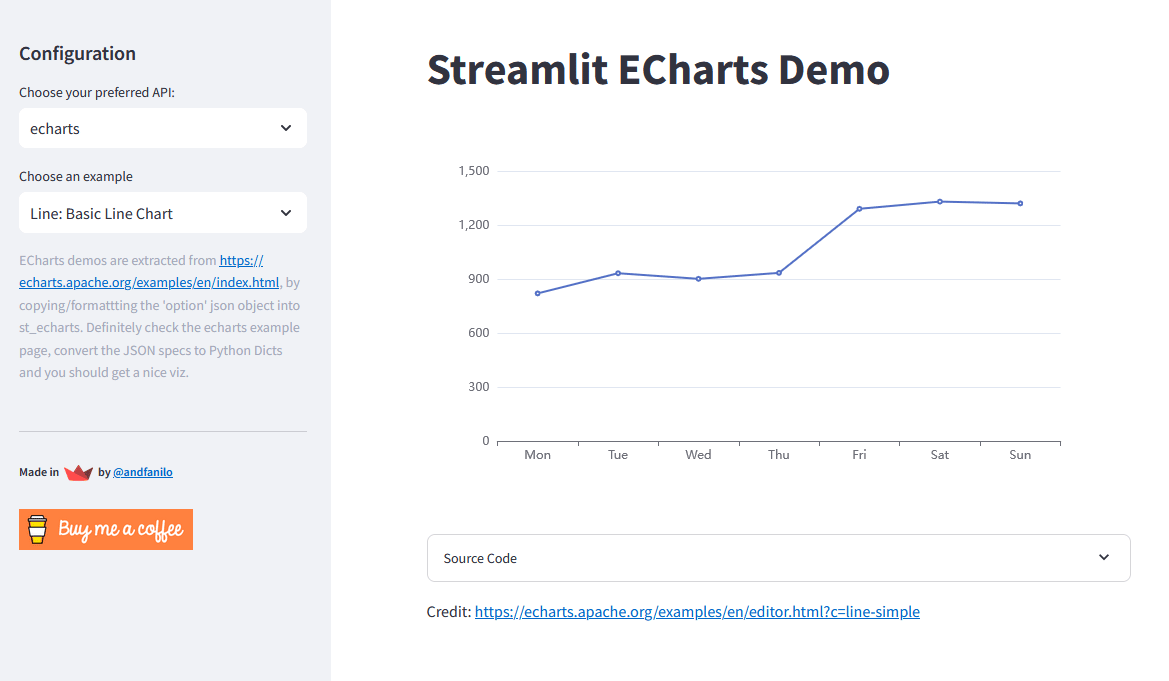Click the chevron in the echarts API selectbox

click(x=286, y=128)
